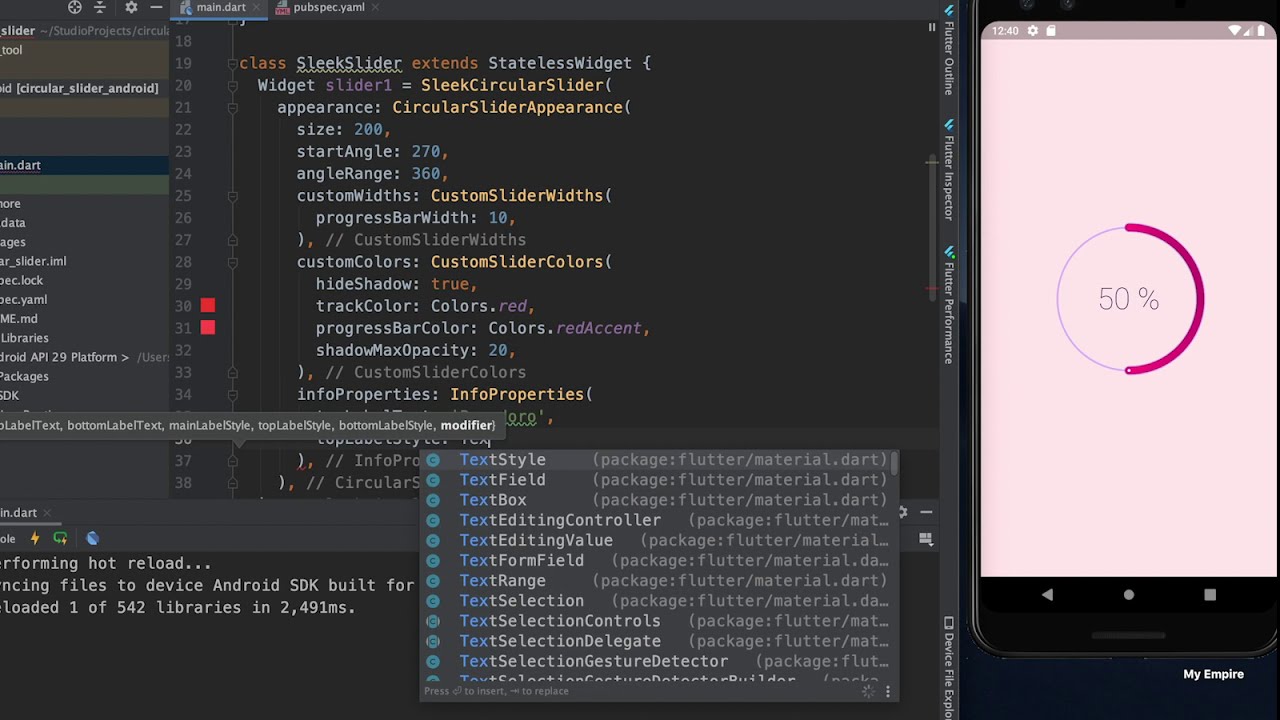Screen dimensions: 1280x720
Task: Choose TextEditingController completion suggestion
Action: 658,520
